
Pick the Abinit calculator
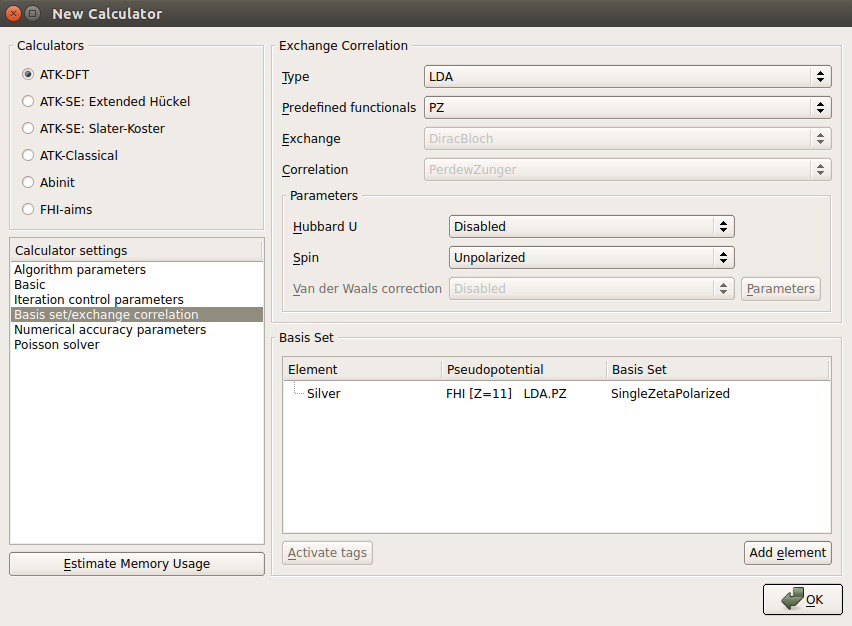coord(49,183)
